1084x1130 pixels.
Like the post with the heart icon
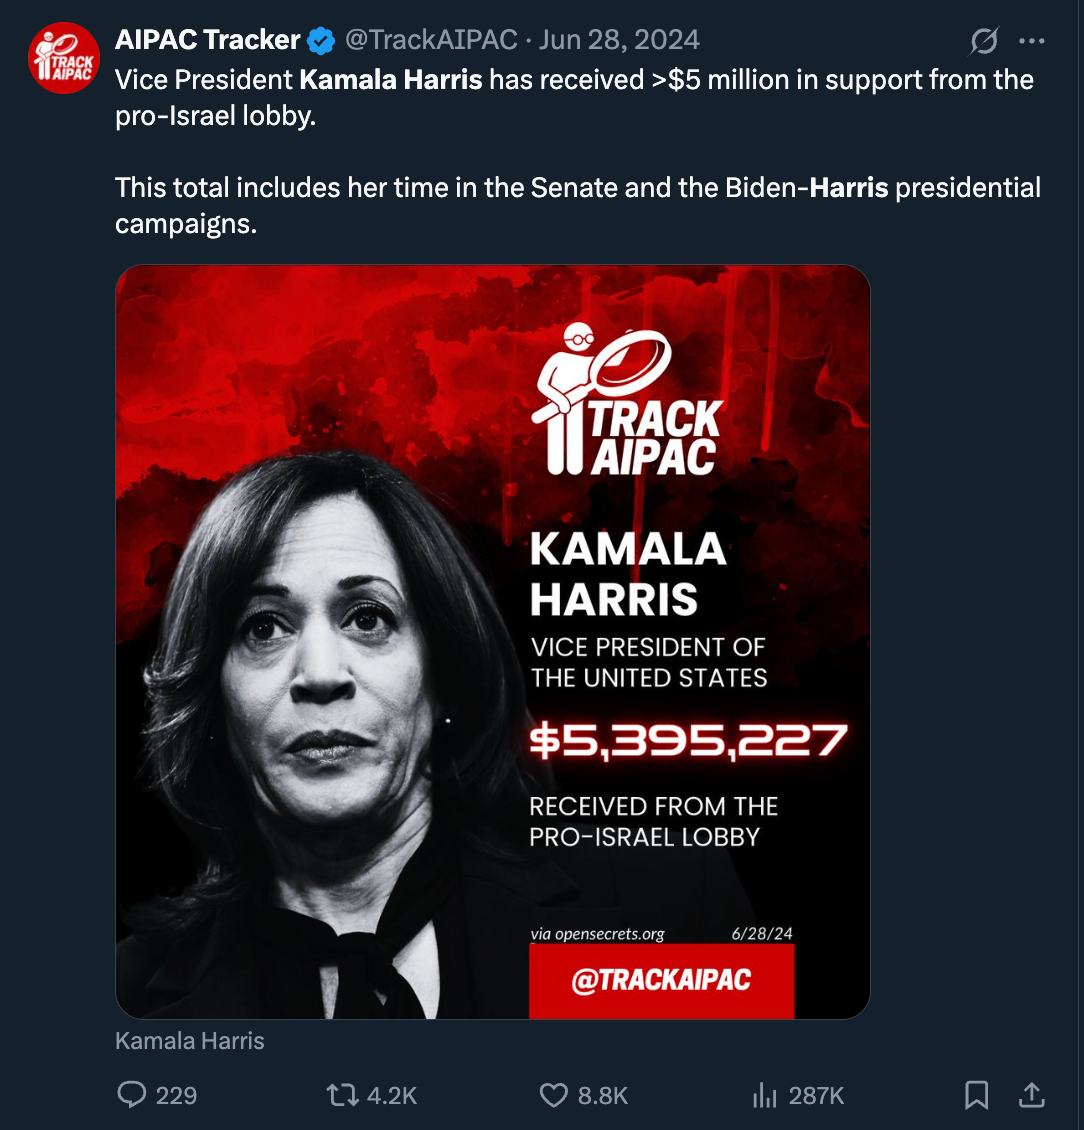[x=554, y=1095]
